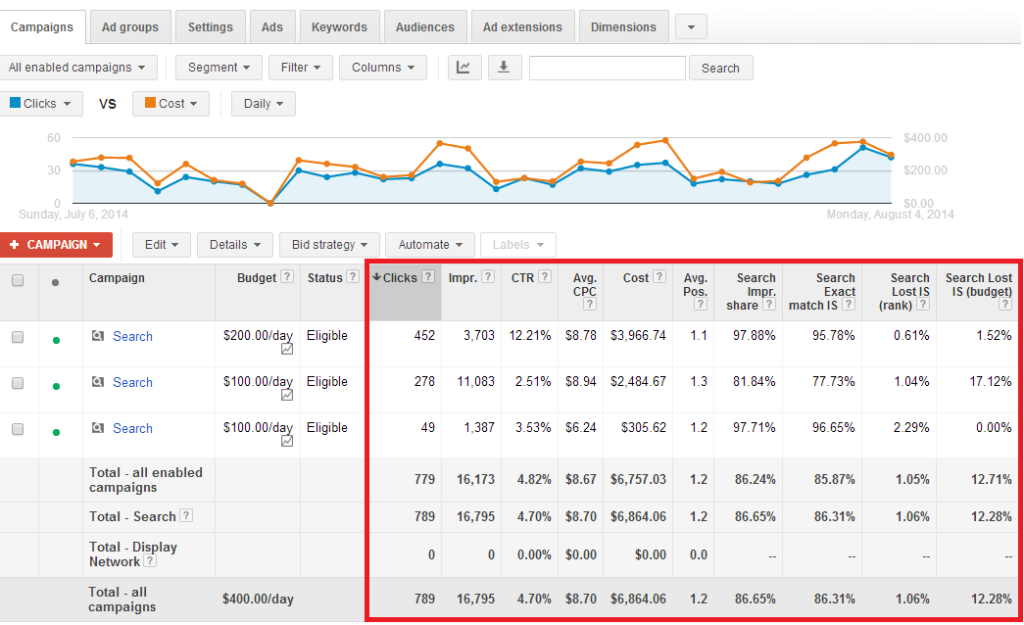Check the box for the 49-click campaign
Image resolution: width=1024 pixels, height=625 pixels.
[x=17, y=429]
